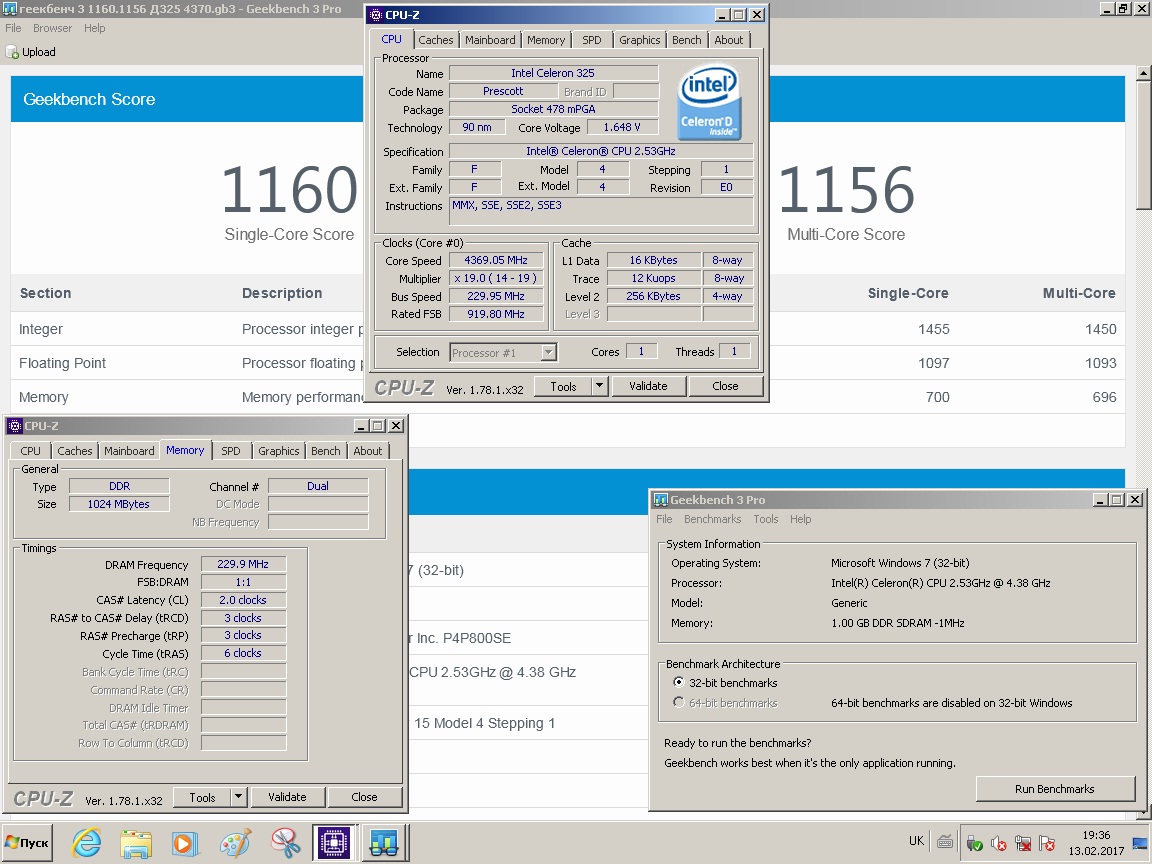Viewport: 1152px width, 864px height.
Task: Click the Пуск Start button
Action: point(26,843)
